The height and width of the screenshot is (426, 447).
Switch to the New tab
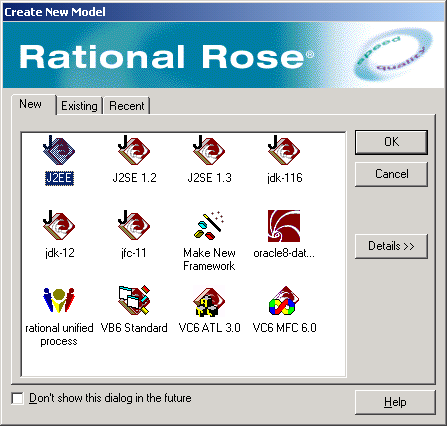click(x=33, y=105)
